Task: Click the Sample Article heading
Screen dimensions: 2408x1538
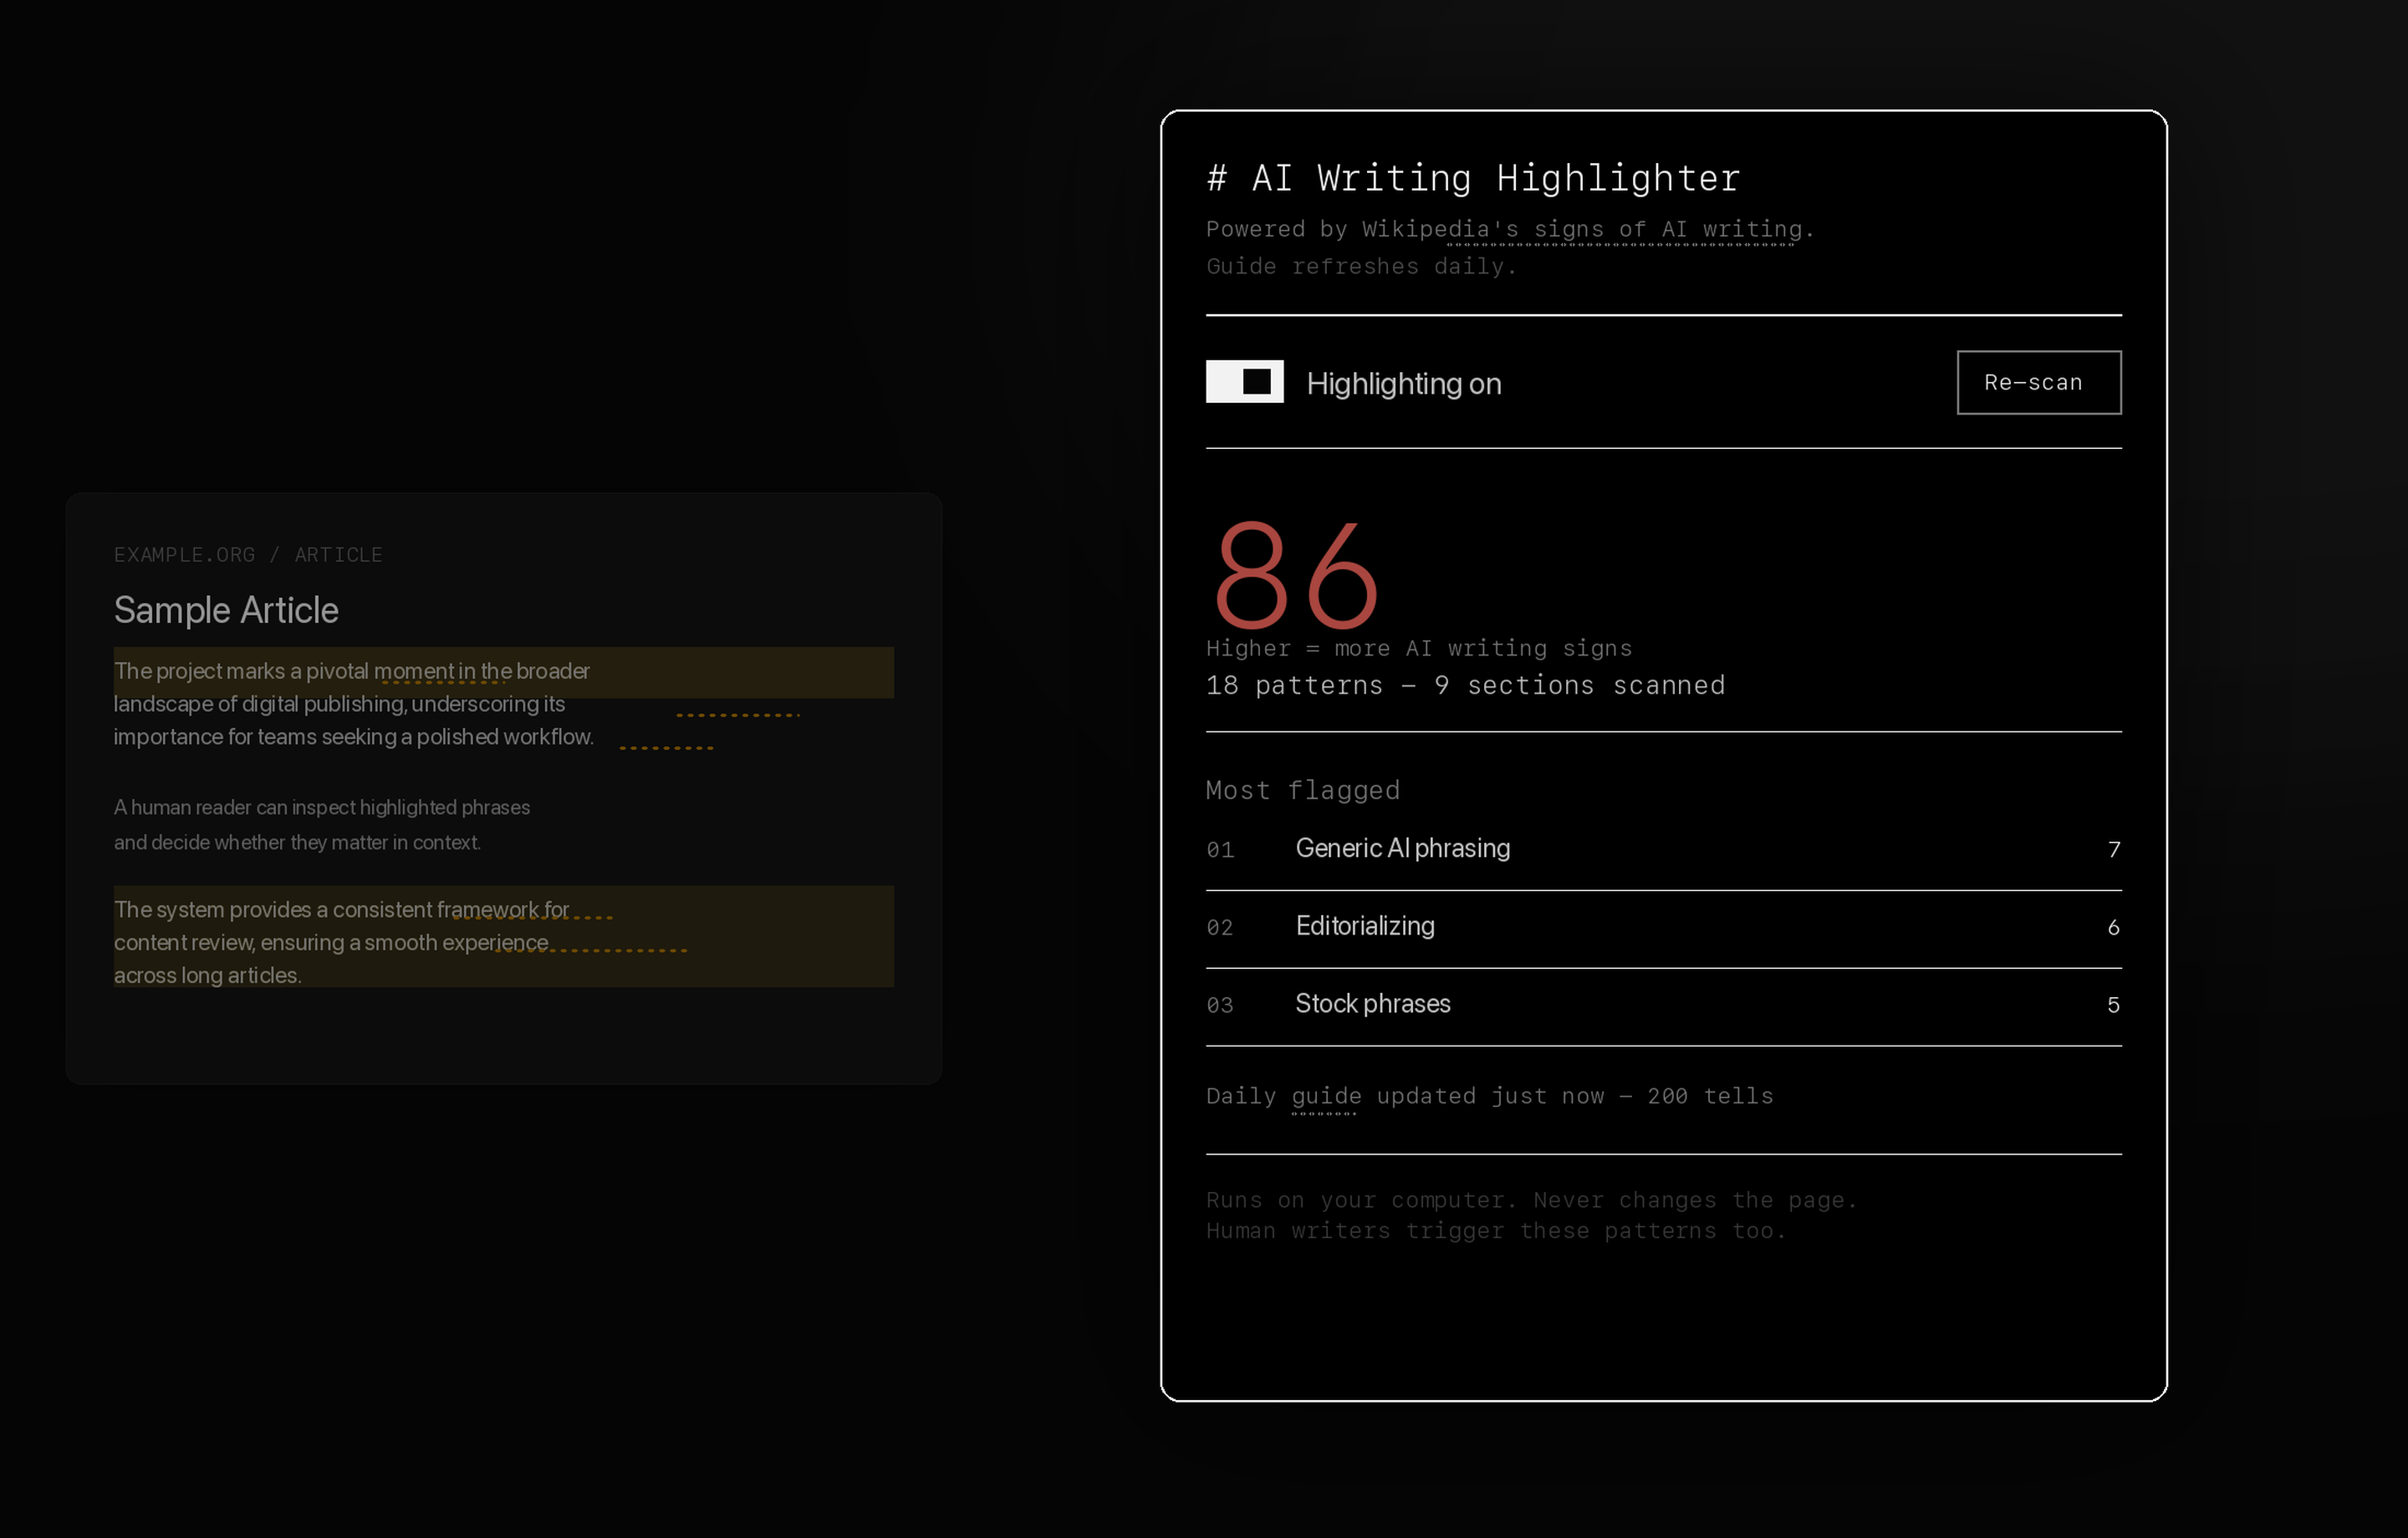Action: coord(226,610)
